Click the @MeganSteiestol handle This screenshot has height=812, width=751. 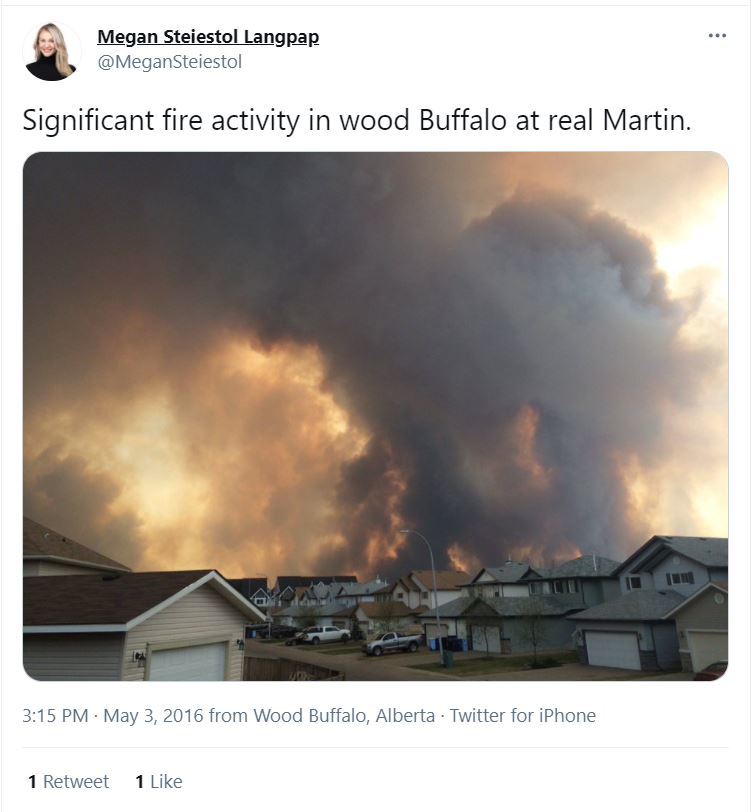pyautogui.click(x=169, y=62)
